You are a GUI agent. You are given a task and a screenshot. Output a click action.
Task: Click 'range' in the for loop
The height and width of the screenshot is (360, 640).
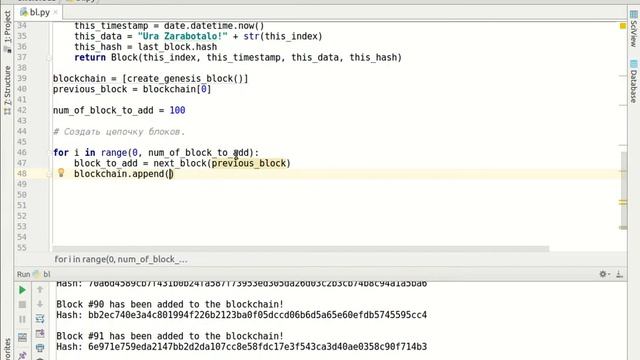114,153
